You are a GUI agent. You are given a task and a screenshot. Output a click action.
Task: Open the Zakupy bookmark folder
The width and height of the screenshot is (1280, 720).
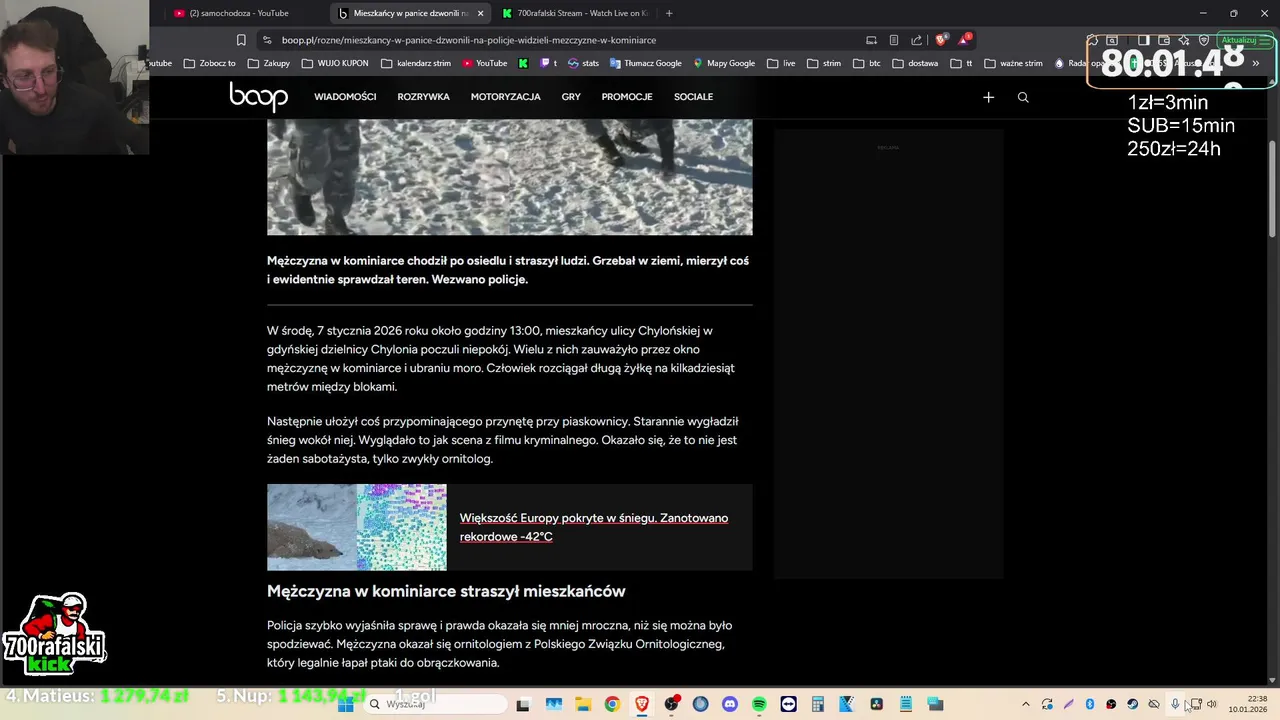pyautogui.click(x=268, y=63)
